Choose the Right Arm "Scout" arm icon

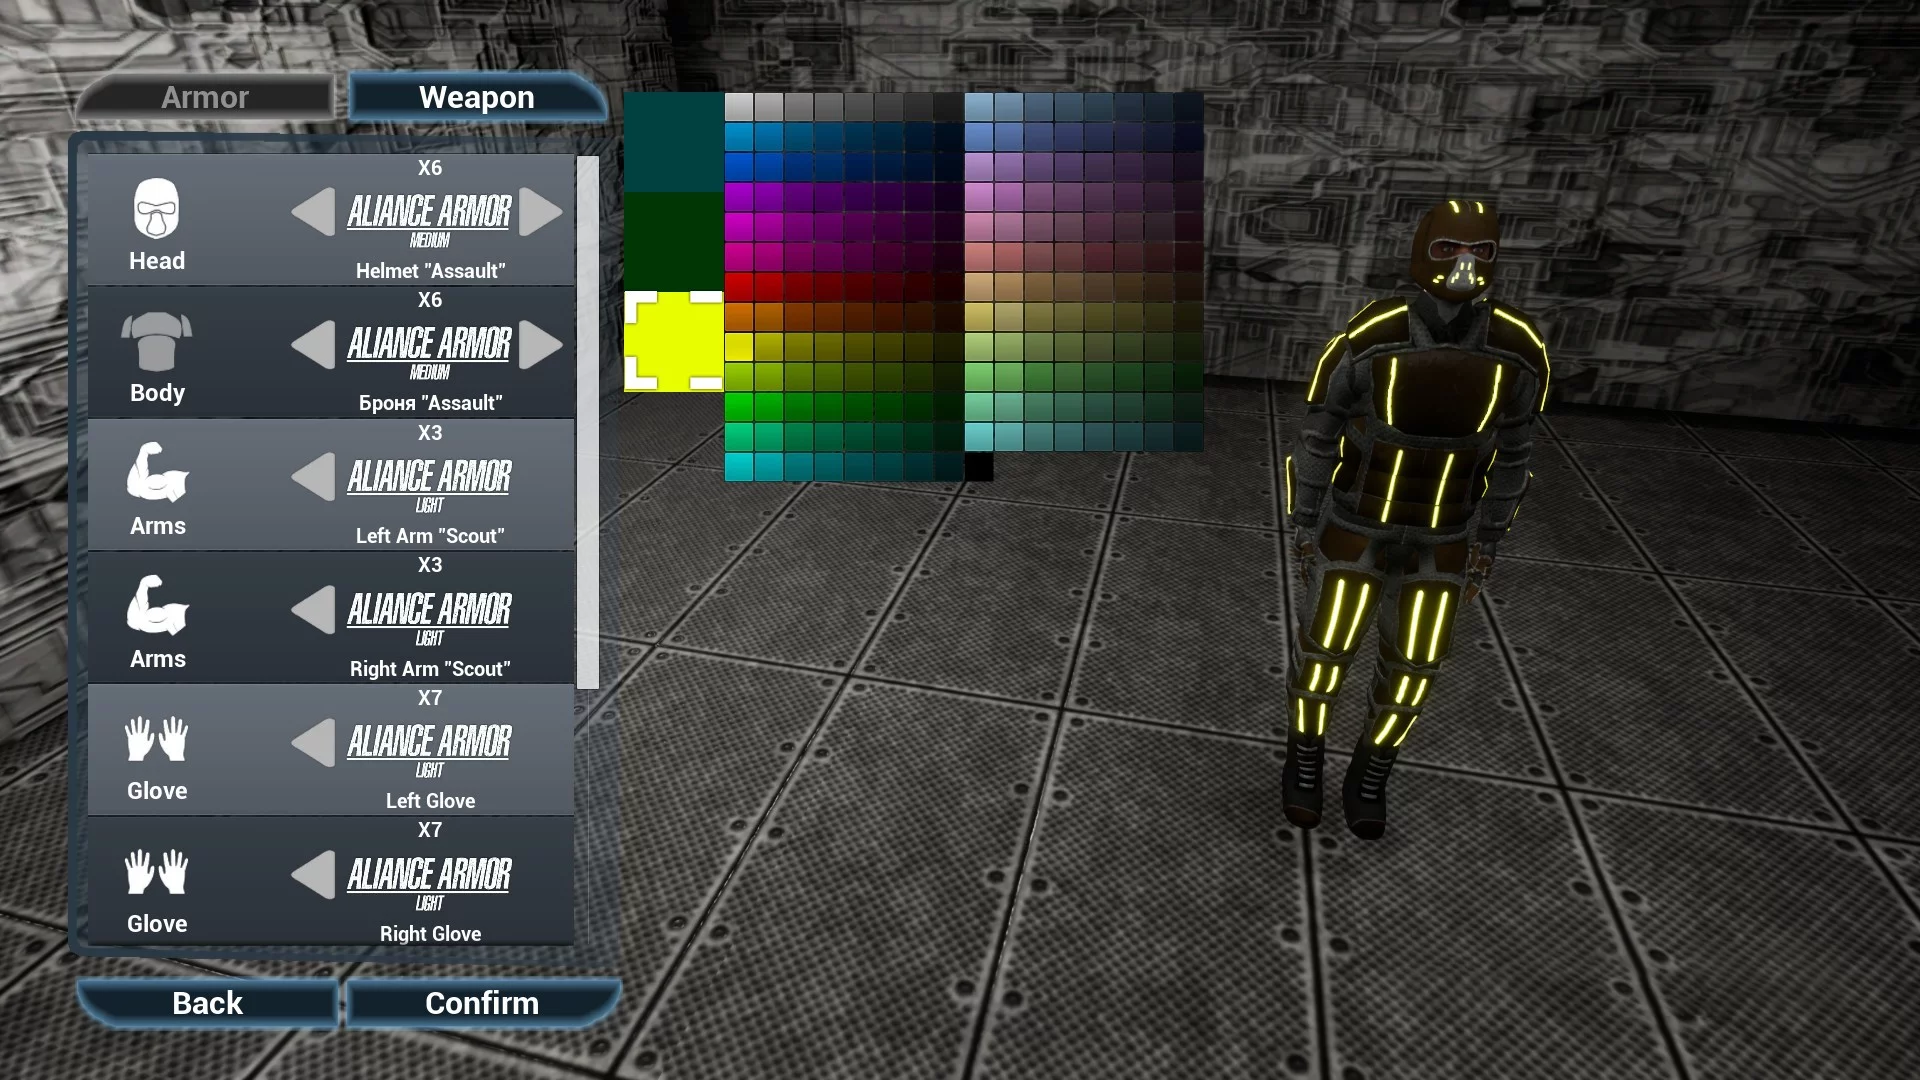(x=157, y=605)
